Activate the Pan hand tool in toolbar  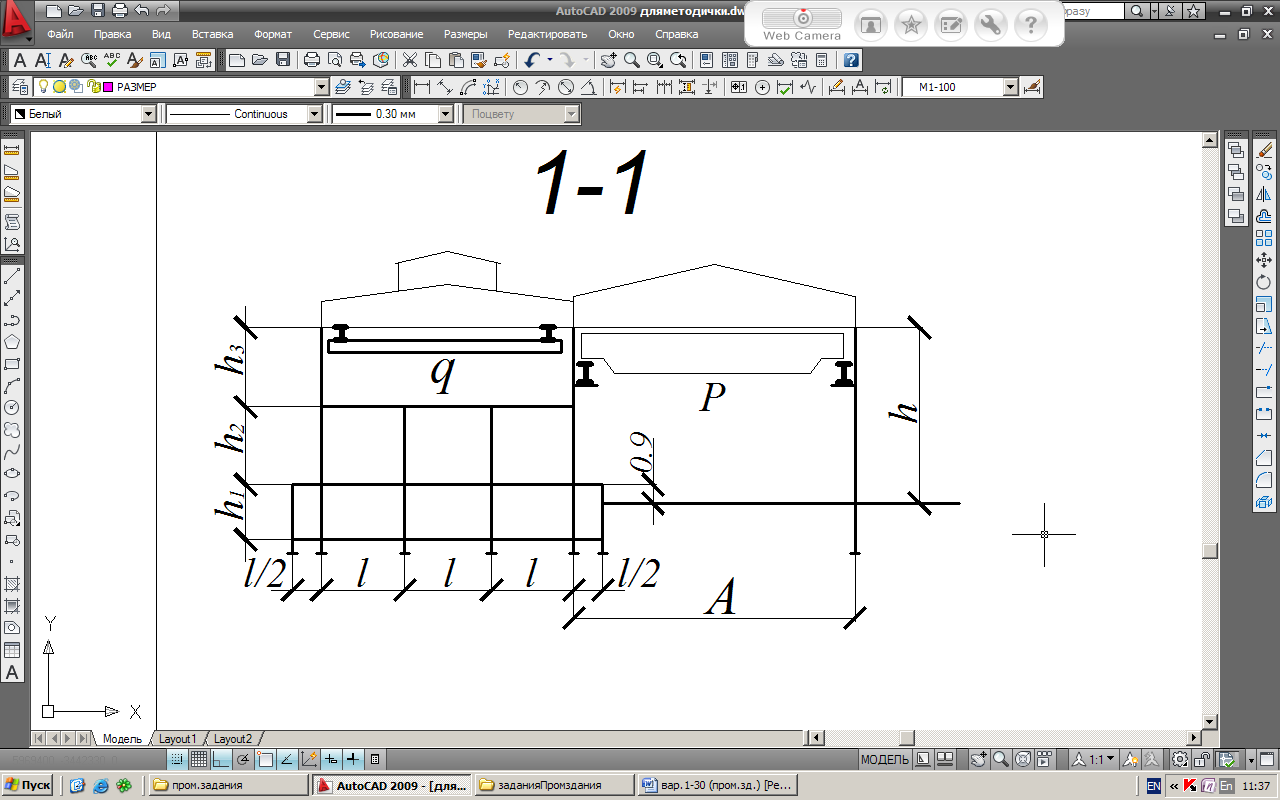pos(609,60)
